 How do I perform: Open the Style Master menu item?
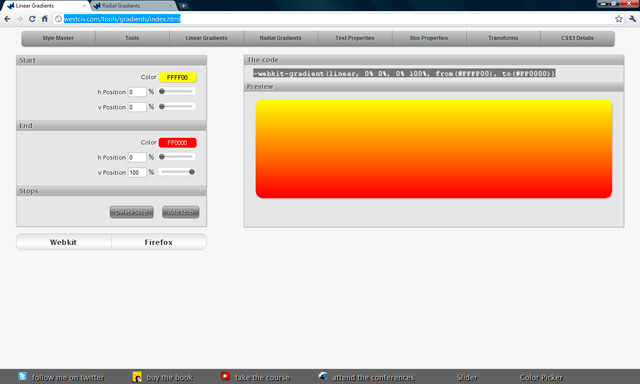click(x=58, y=38)
